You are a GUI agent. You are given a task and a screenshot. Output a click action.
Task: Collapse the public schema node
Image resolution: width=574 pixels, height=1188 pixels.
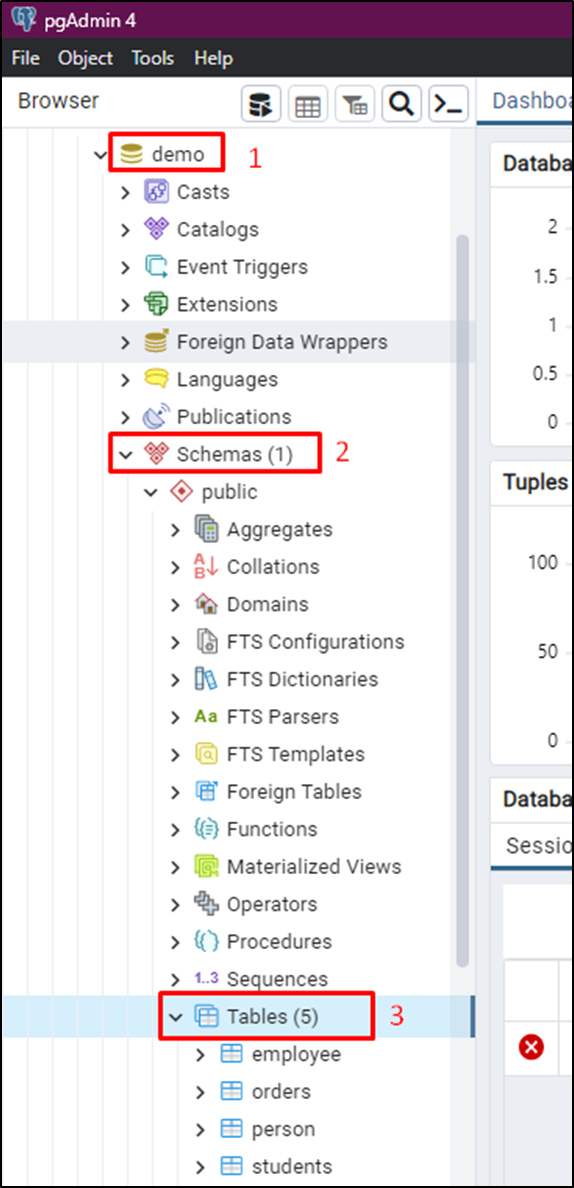(x=150, y=492)
